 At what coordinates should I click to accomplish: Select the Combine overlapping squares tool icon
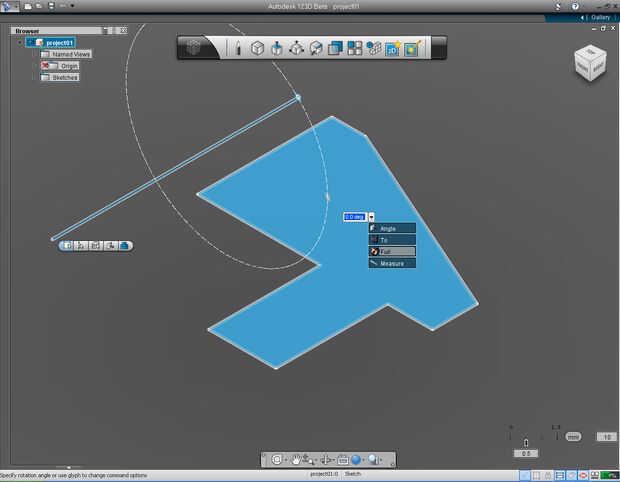(335, 48)
